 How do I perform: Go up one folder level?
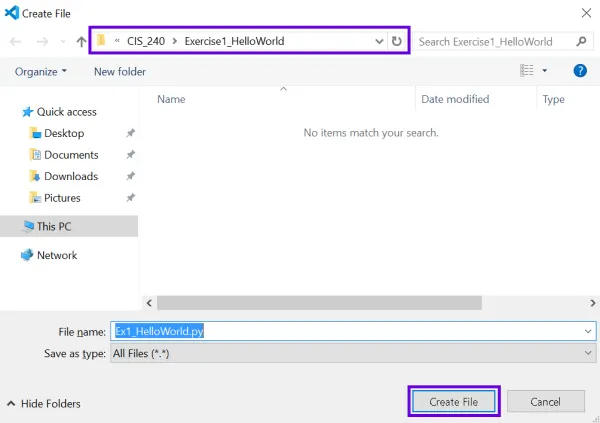point(81,41)
